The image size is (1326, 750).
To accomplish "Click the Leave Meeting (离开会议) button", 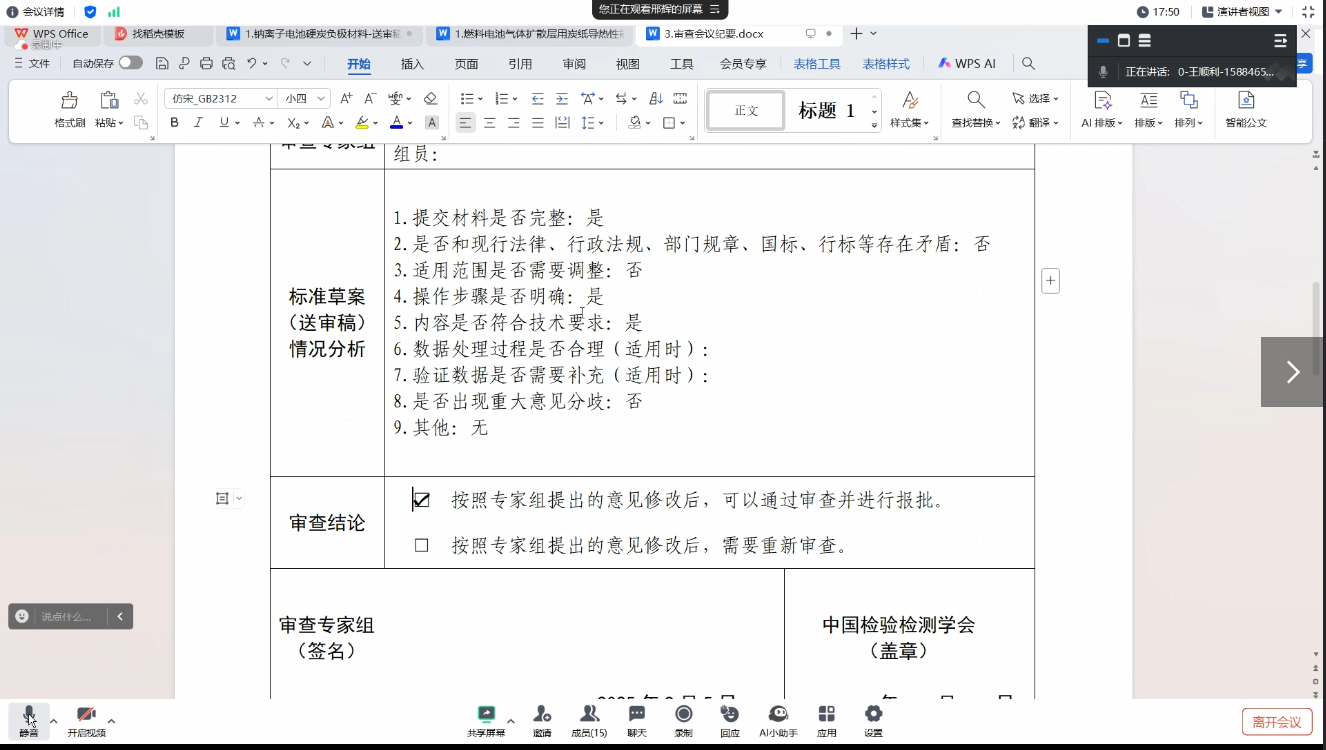I will (x=1277, y=722).
